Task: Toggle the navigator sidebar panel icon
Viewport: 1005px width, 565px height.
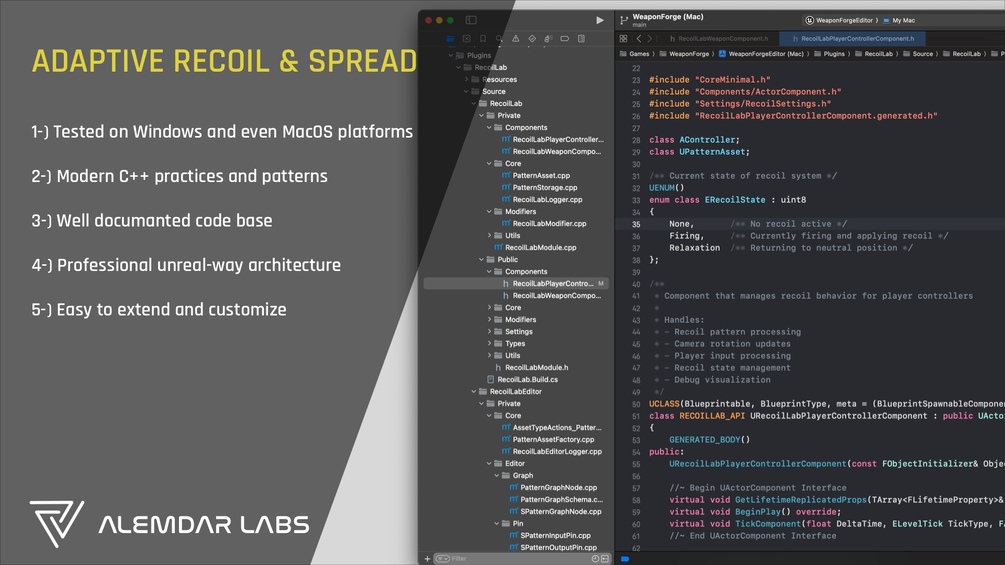Action: click(471, 20)
